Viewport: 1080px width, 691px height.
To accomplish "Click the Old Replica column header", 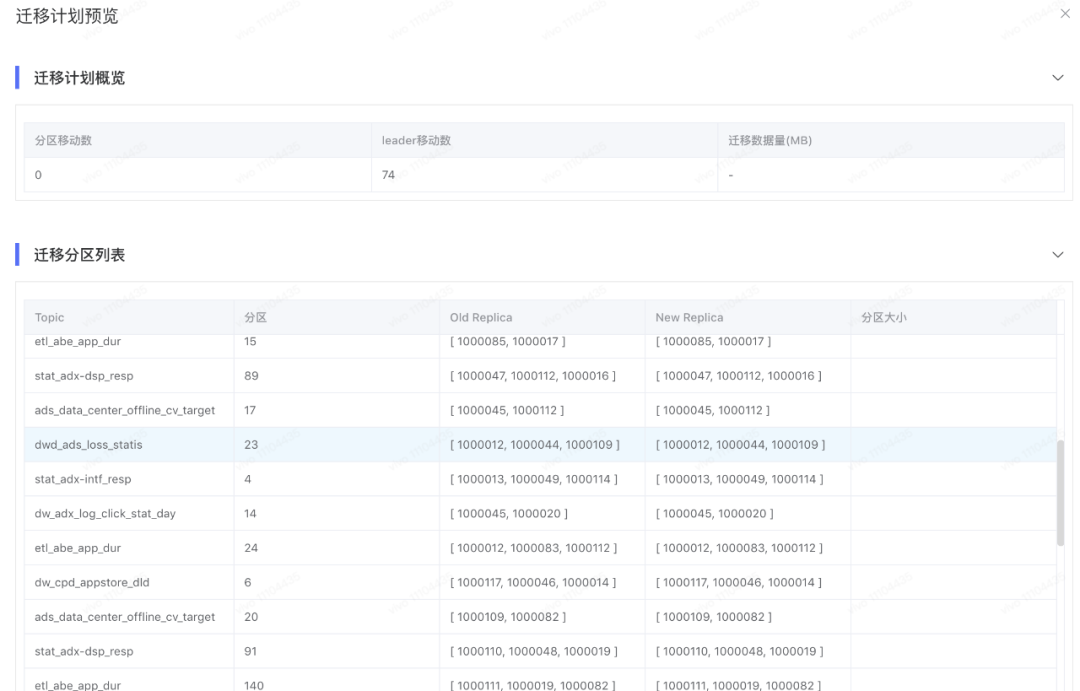I will [481, 317].
